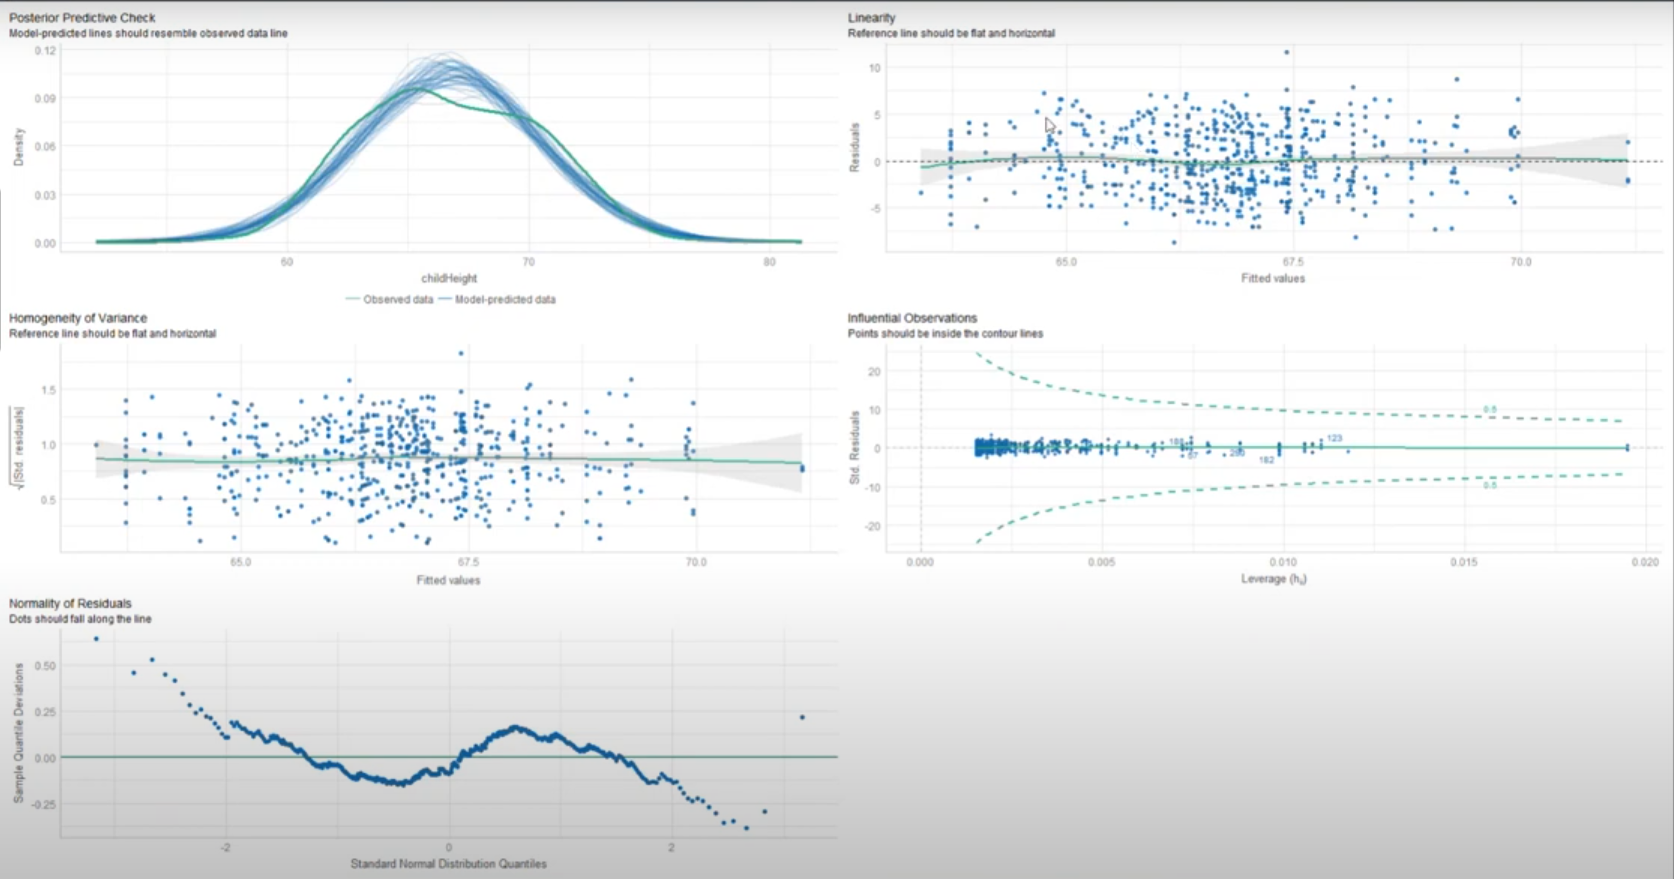Click "Standard Normal Distribution Quantiles" axis label

coord(448,864)
